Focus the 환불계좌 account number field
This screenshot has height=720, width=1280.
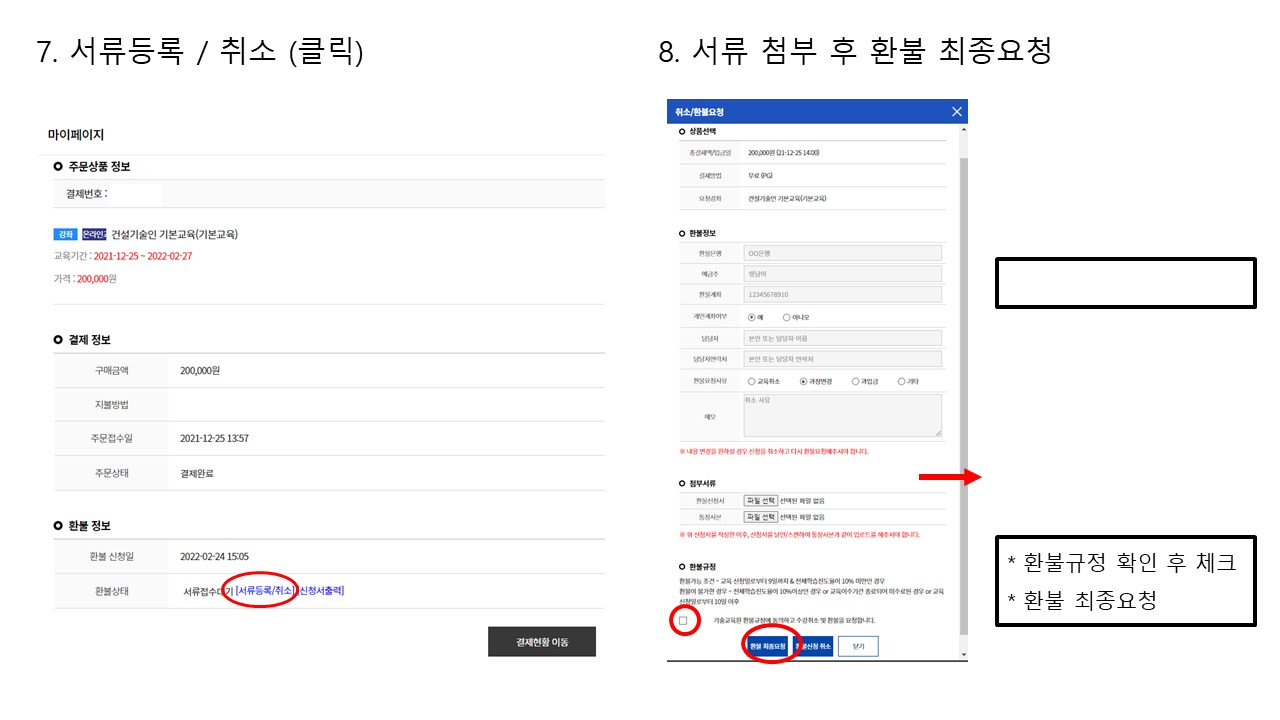(x=842, y=295)
